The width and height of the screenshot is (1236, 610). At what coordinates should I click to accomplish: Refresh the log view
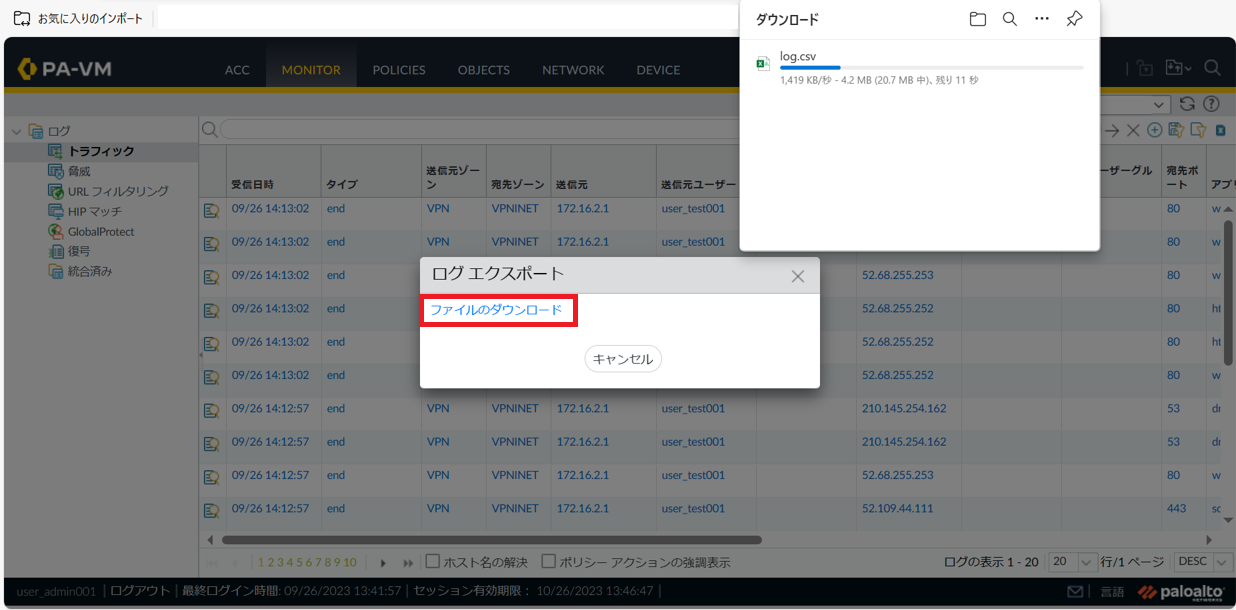(1187, 104)
